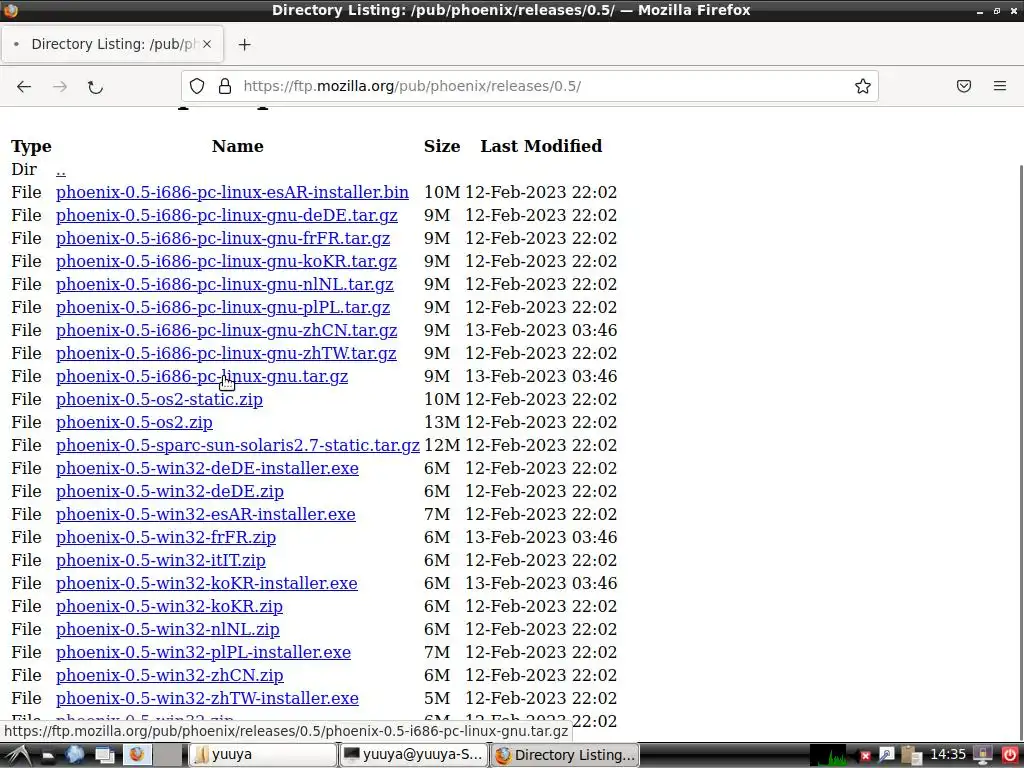This screenshot has width=1024, height=768.
Task: Download phoenix-0.5-win32-koKR.zip
Action: pos(169,607)
